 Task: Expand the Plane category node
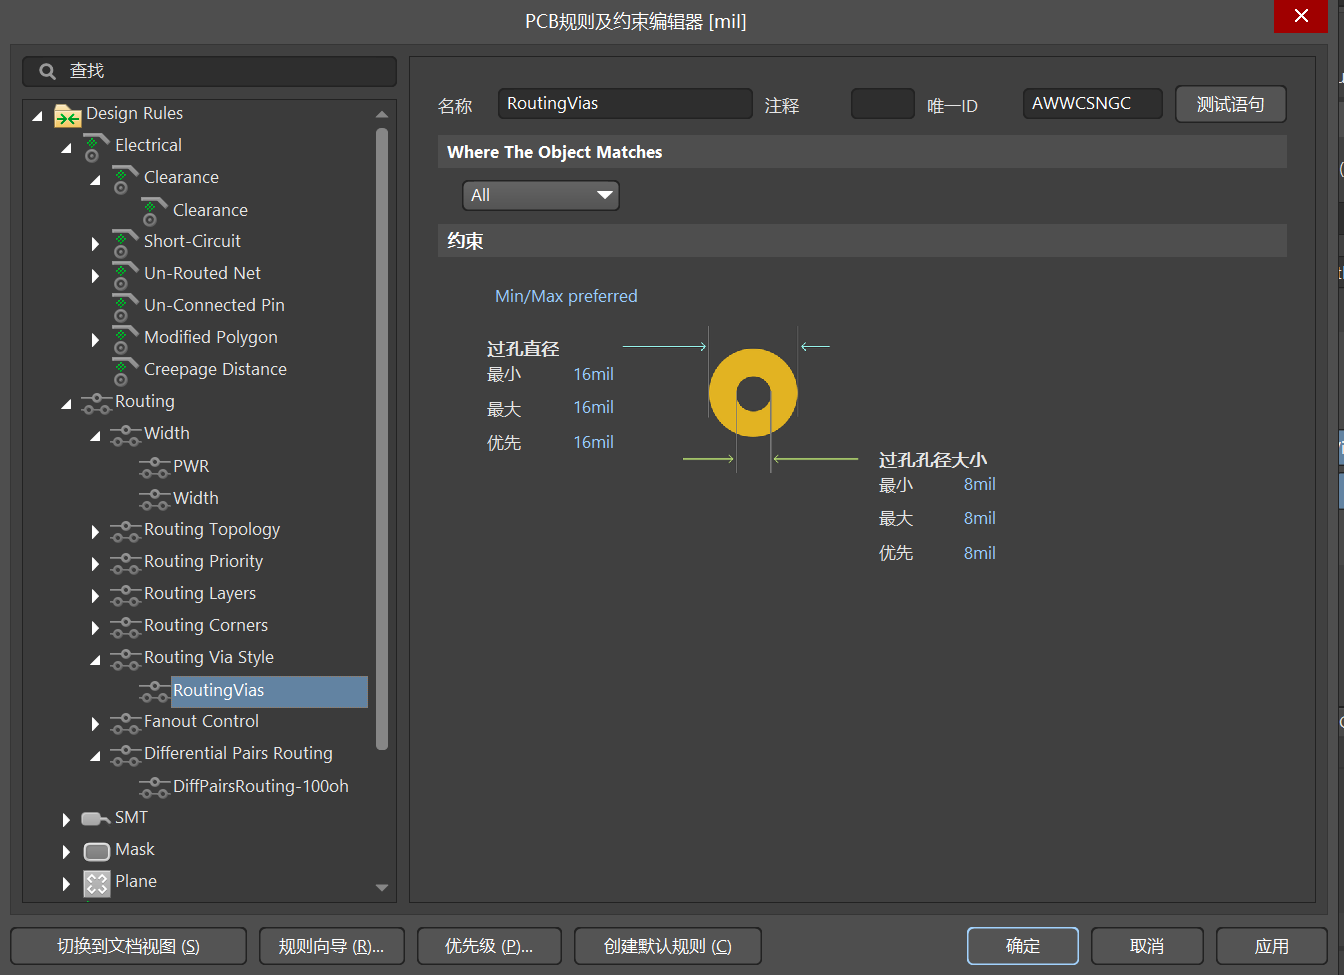click(x=66, y=883)
